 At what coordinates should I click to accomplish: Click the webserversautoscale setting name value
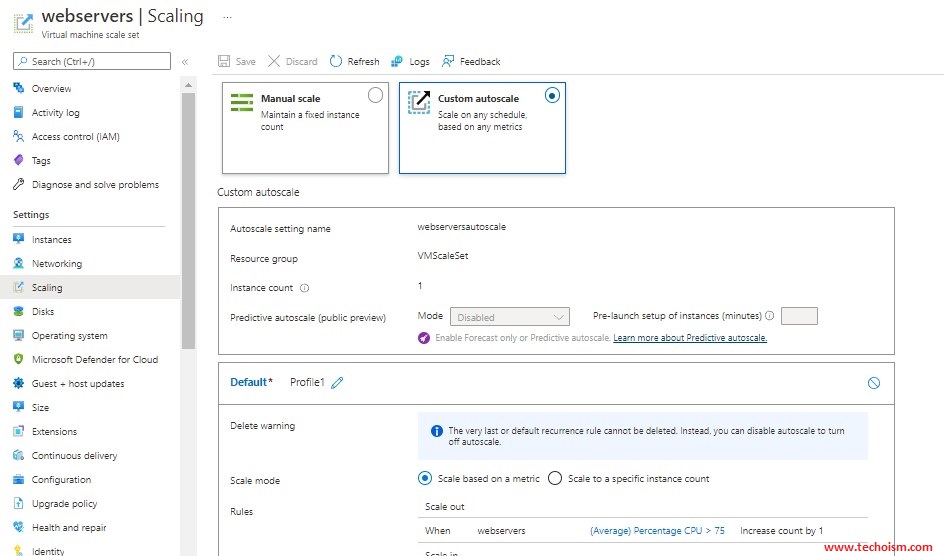(462, 227)
